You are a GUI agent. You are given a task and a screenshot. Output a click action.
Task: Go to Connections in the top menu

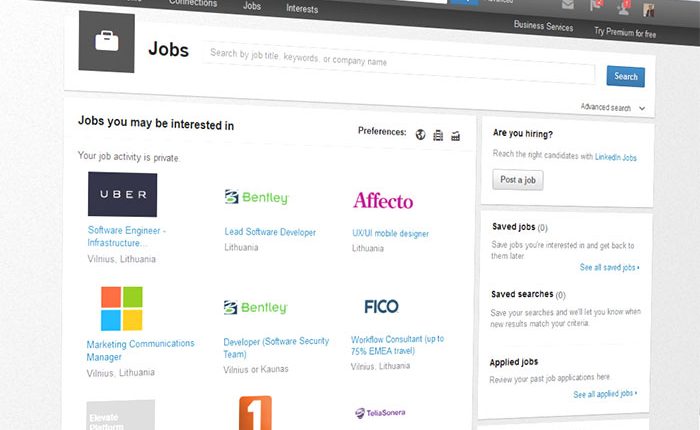click(x=192, y=4)
